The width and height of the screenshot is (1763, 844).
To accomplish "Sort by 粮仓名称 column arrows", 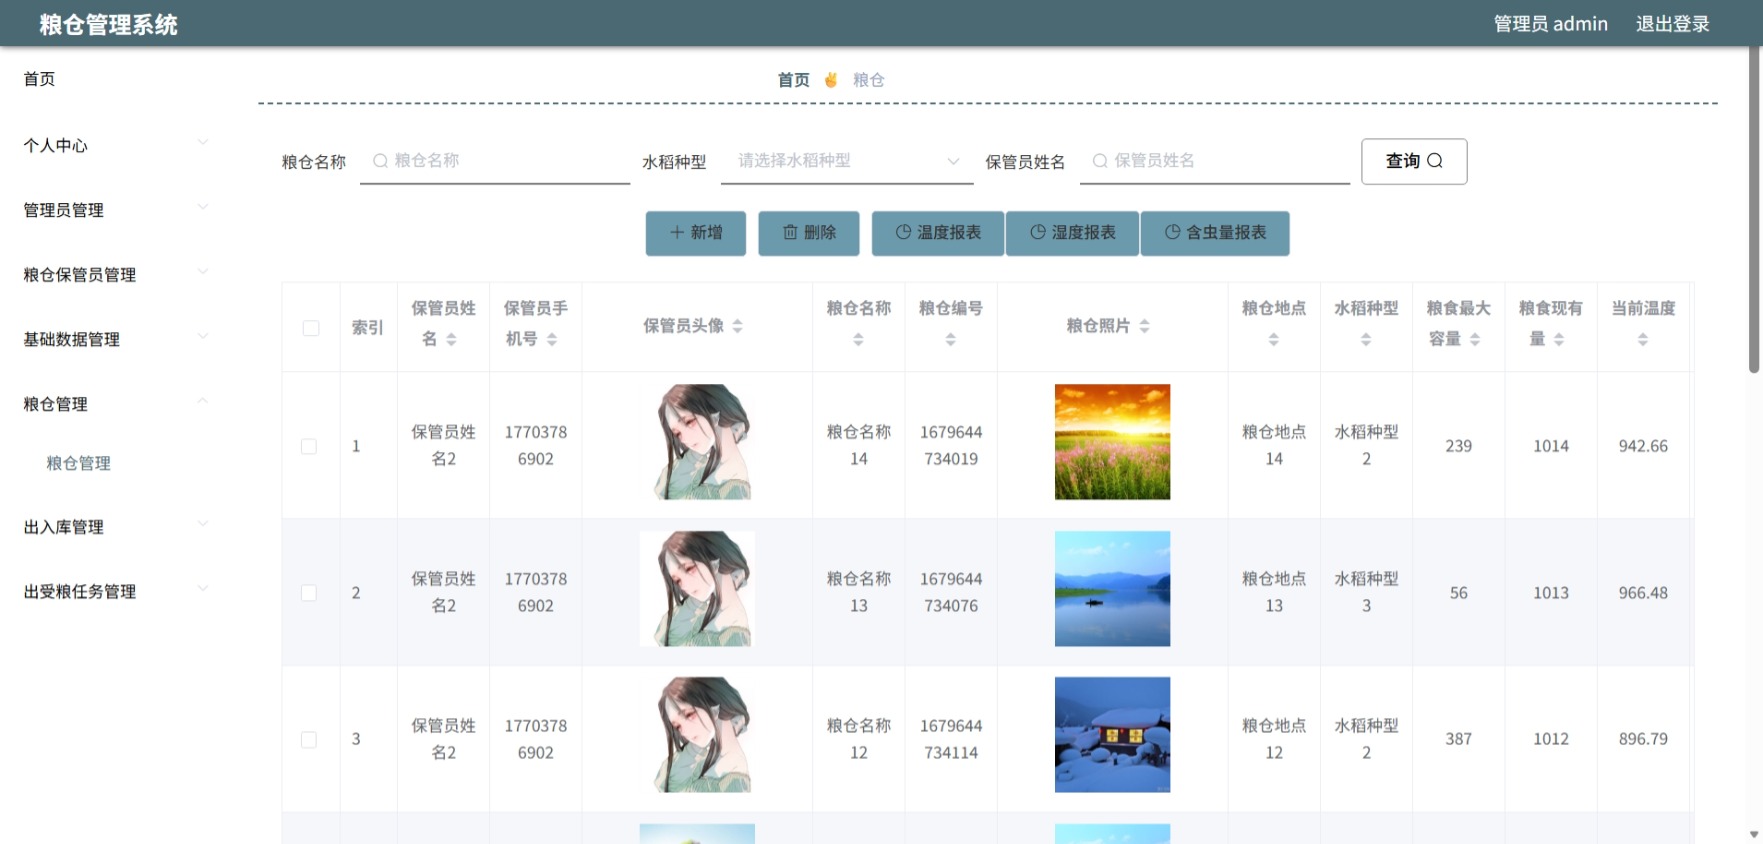I will (x=858, y=340).
